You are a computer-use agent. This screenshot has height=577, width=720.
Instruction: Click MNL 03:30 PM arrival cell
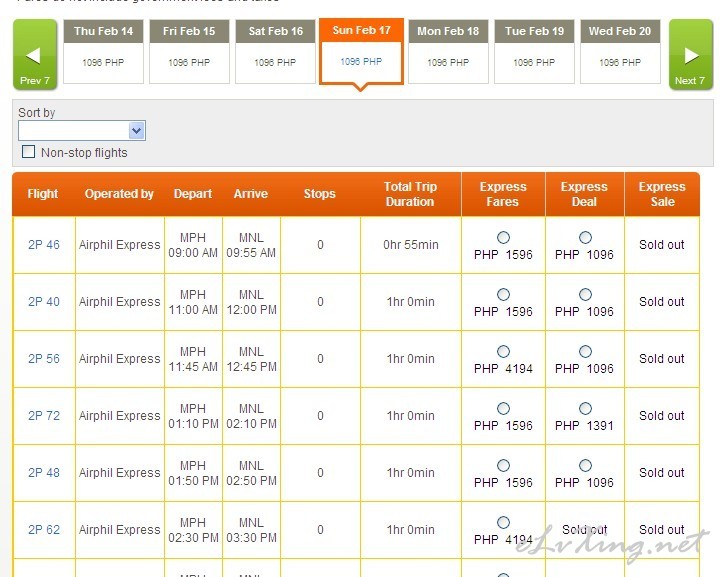tap(251, 529)
